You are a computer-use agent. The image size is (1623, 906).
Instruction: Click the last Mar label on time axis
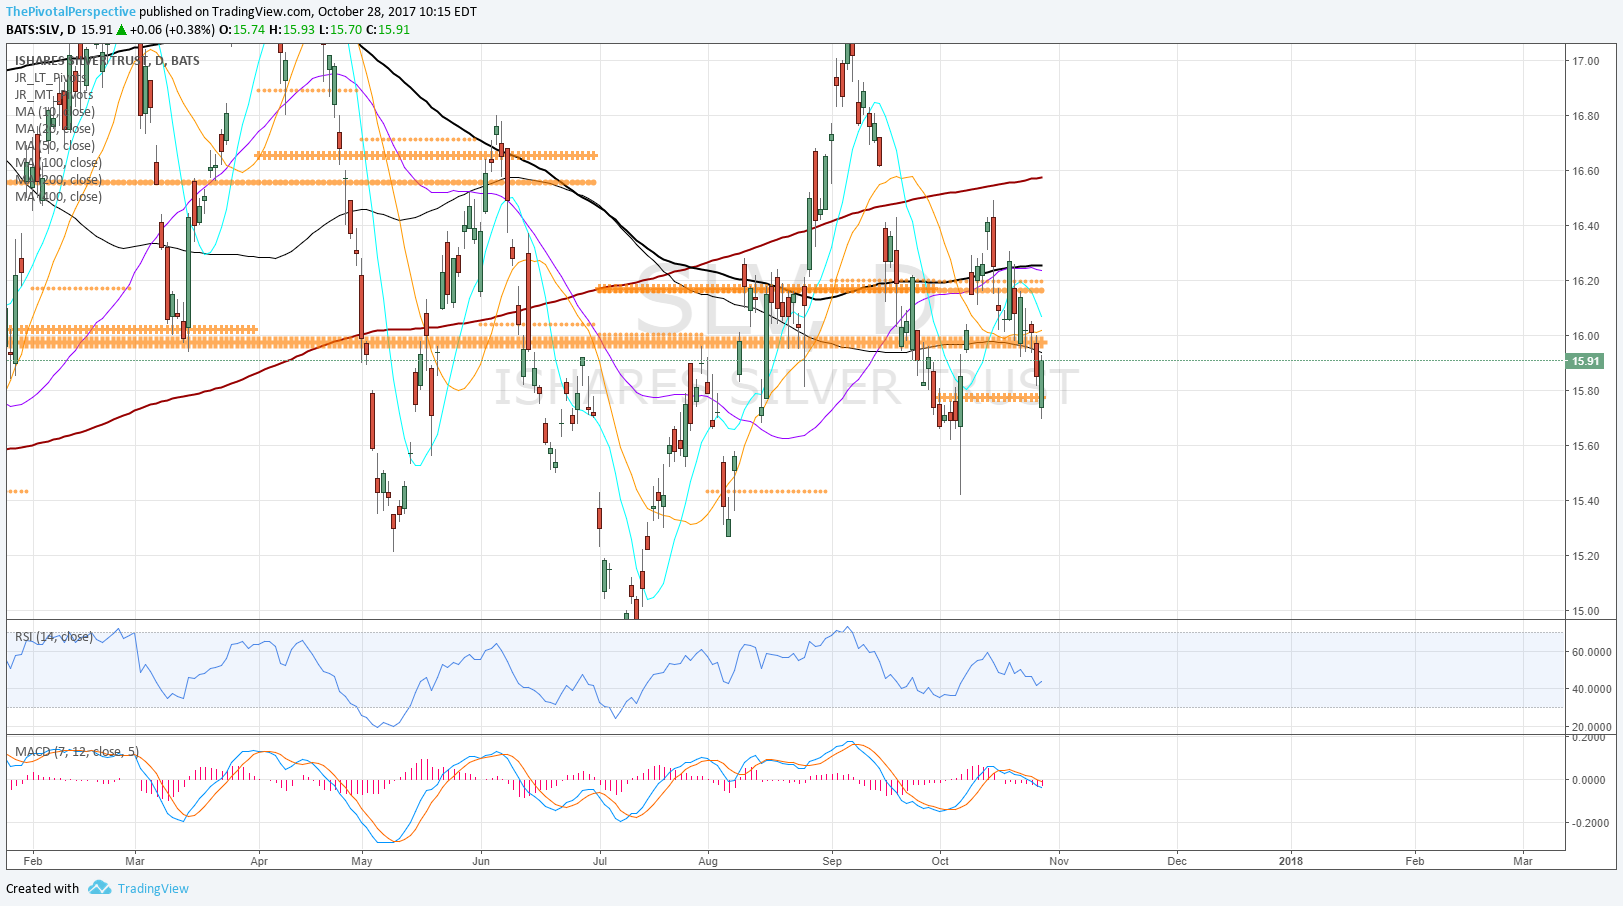pos(1523,861)
